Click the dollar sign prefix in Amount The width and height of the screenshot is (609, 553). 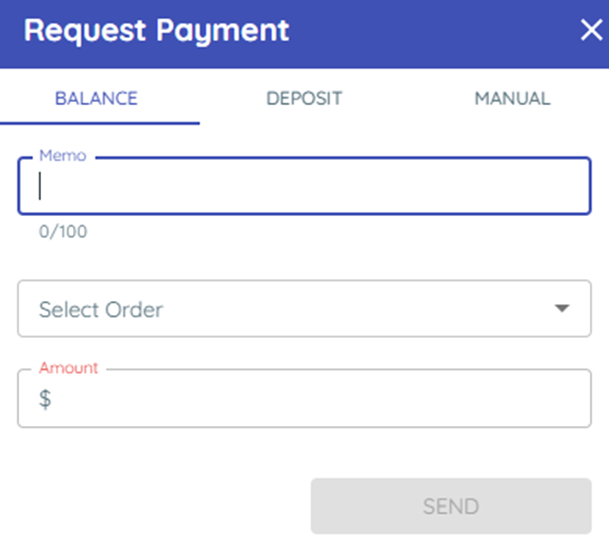45,399
